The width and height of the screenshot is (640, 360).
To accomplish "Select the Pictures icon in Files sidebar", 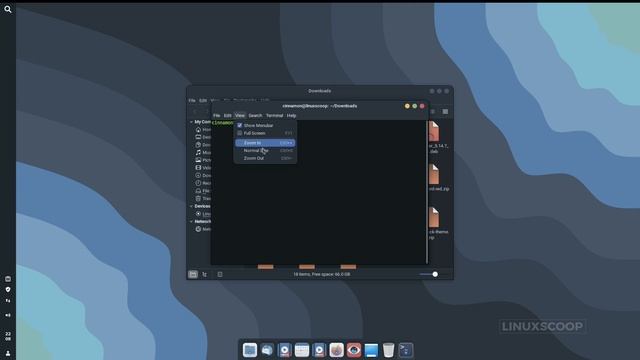I will click(x=198, y=160).
